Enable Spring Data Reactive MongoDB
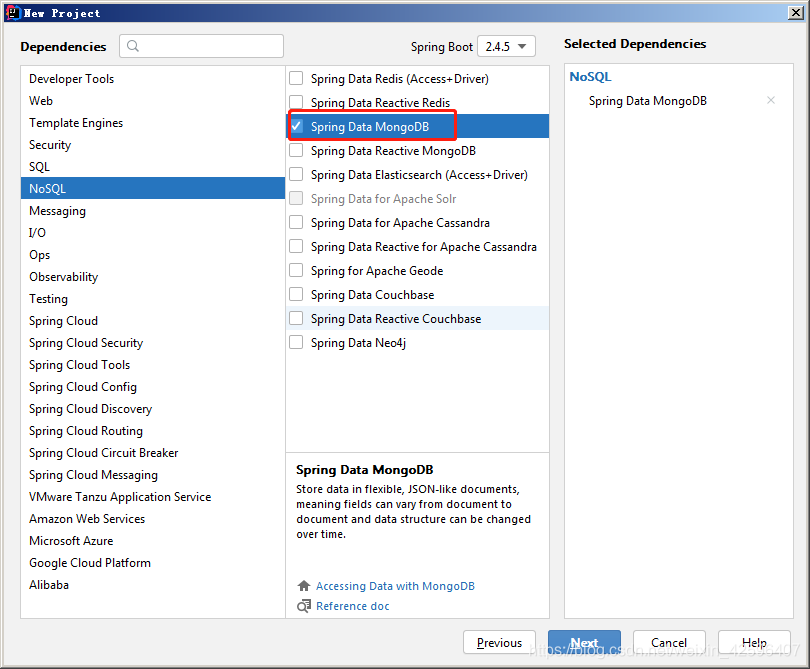Image resolution: width=810 pixels, height=669 pixels. (x=296, y=150)
